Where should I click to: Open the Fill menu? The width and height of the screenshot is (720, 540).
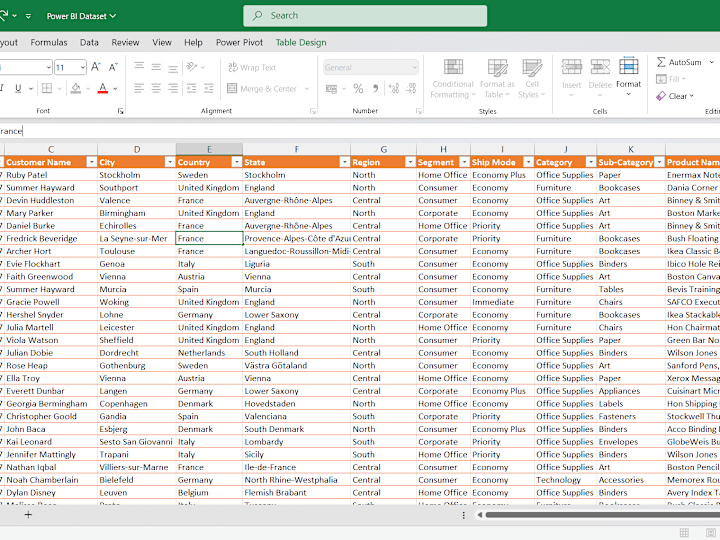pyautogui.click(x=671, y=79)
